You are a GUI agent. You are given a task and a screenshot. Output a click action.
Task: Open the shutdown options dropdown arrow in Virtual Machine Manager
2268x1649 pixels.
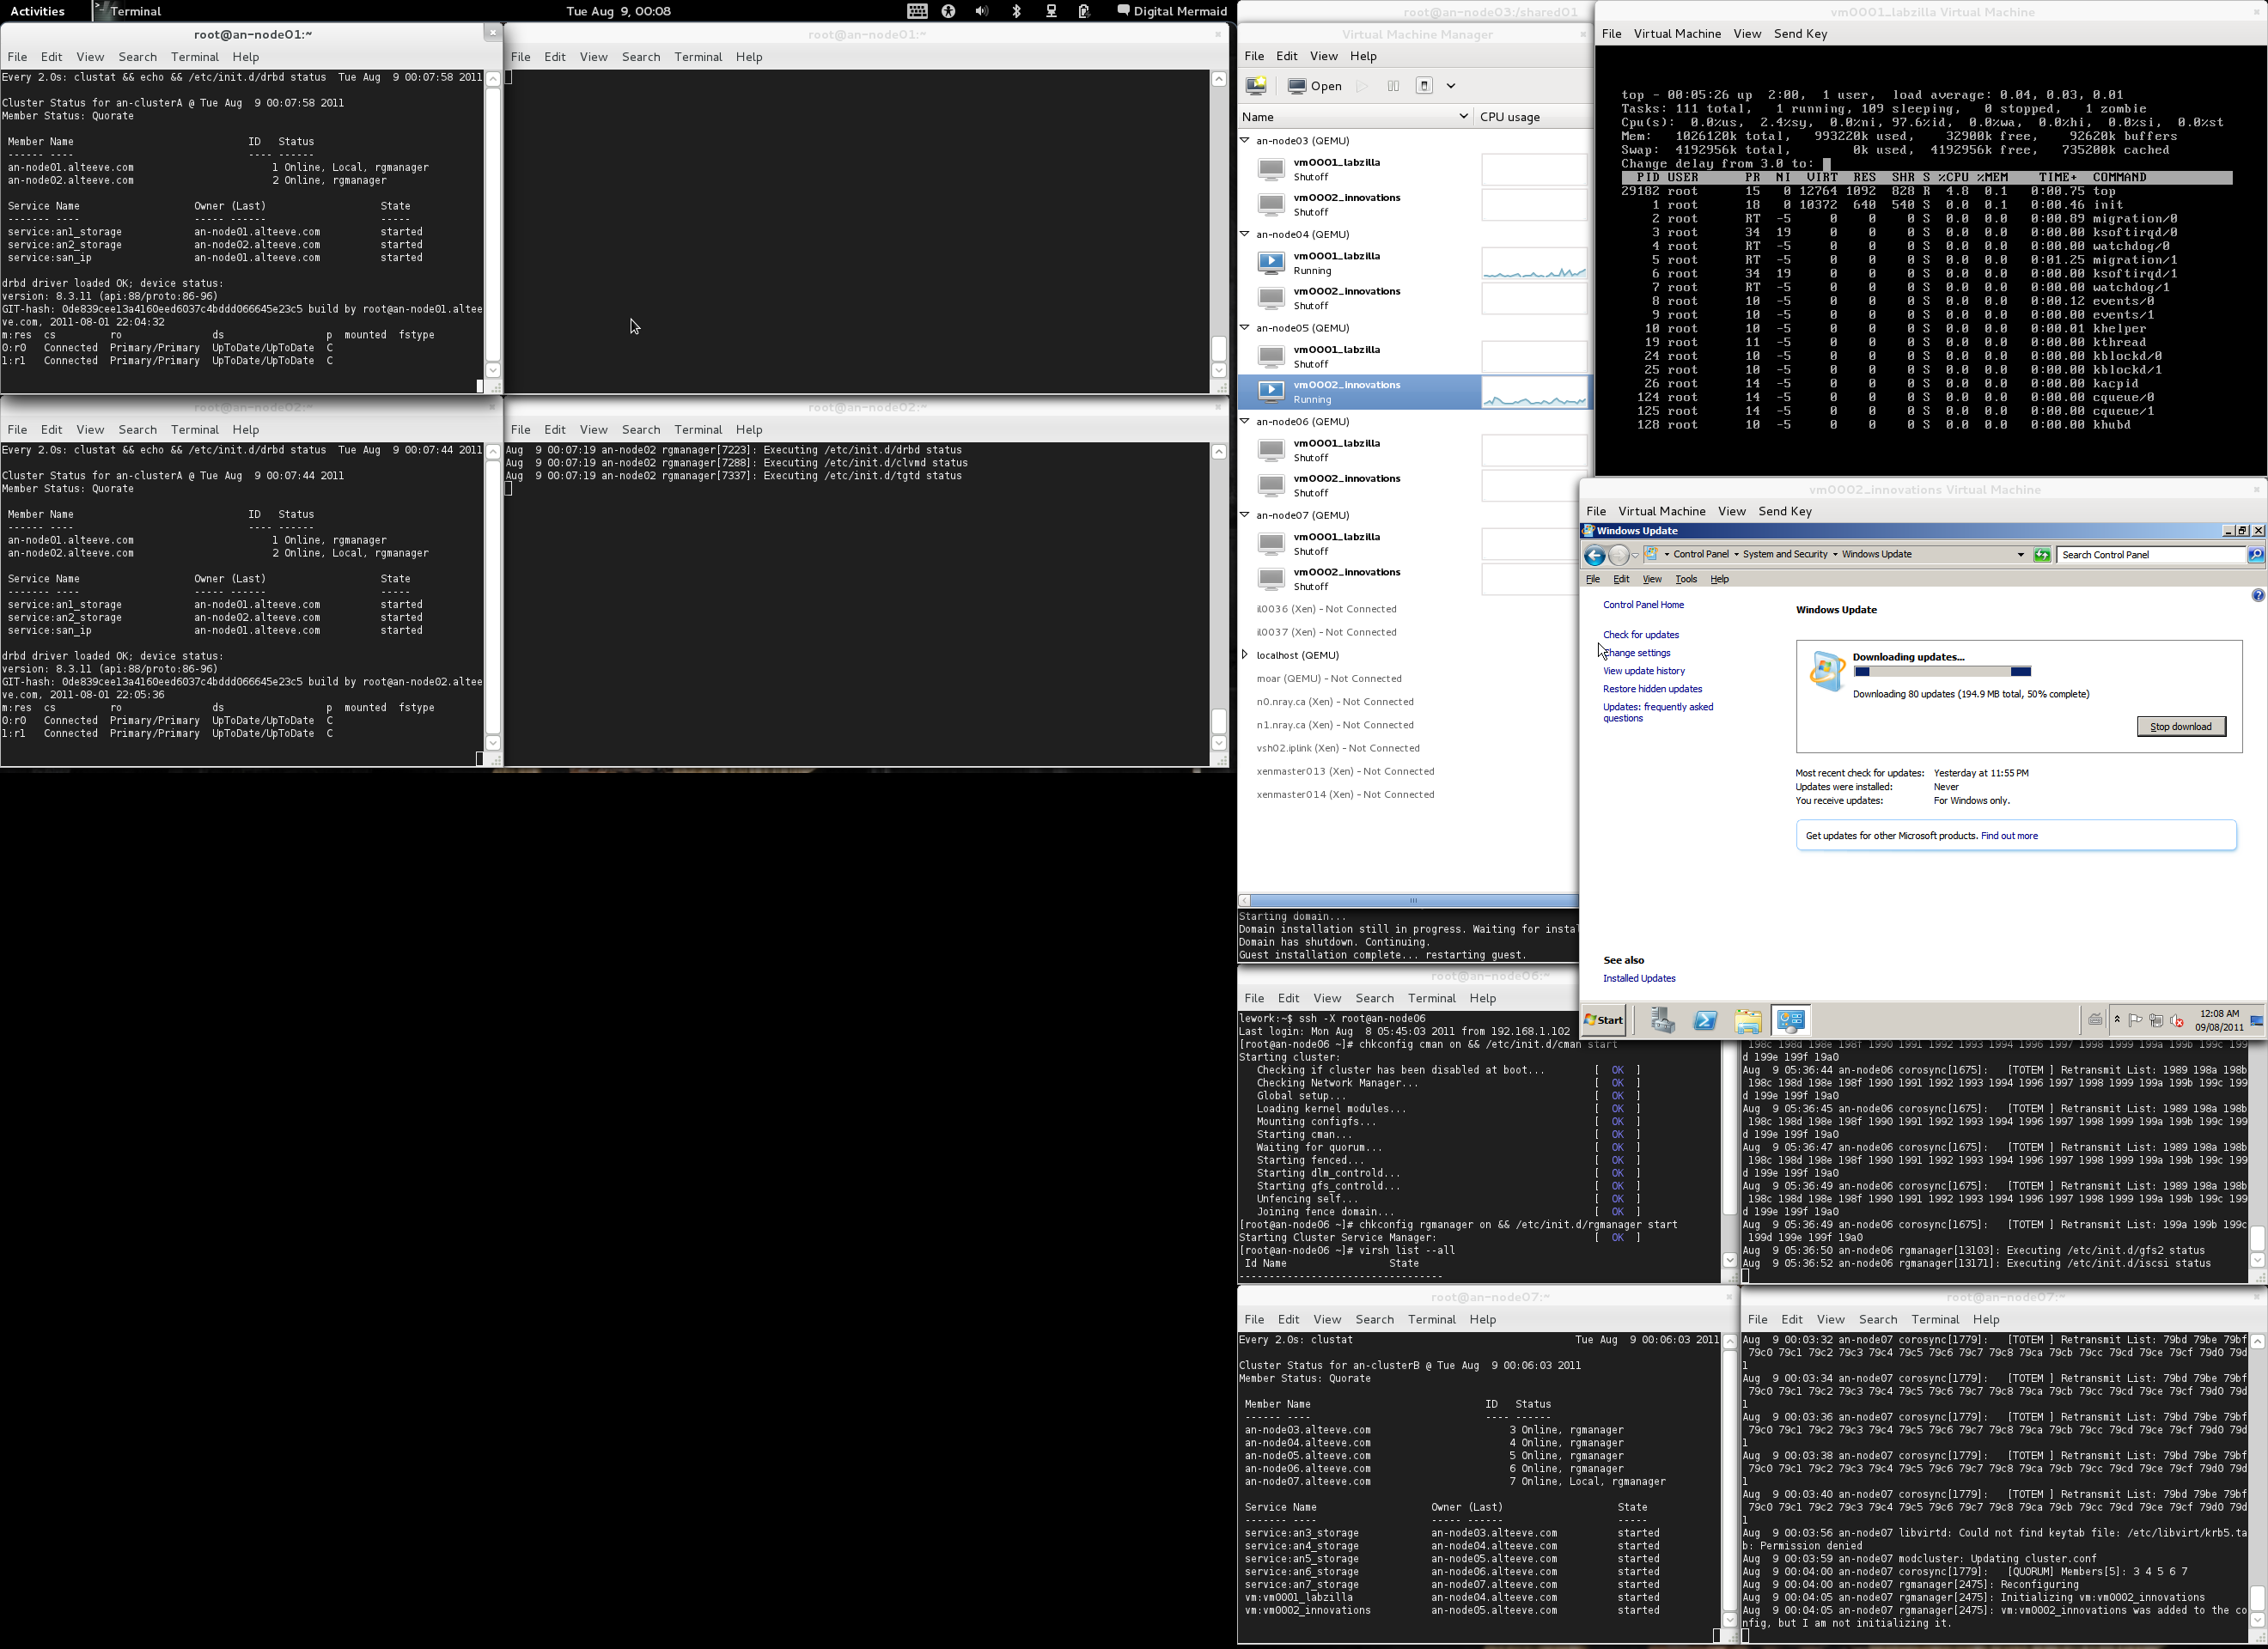(x=1451, y=86)
